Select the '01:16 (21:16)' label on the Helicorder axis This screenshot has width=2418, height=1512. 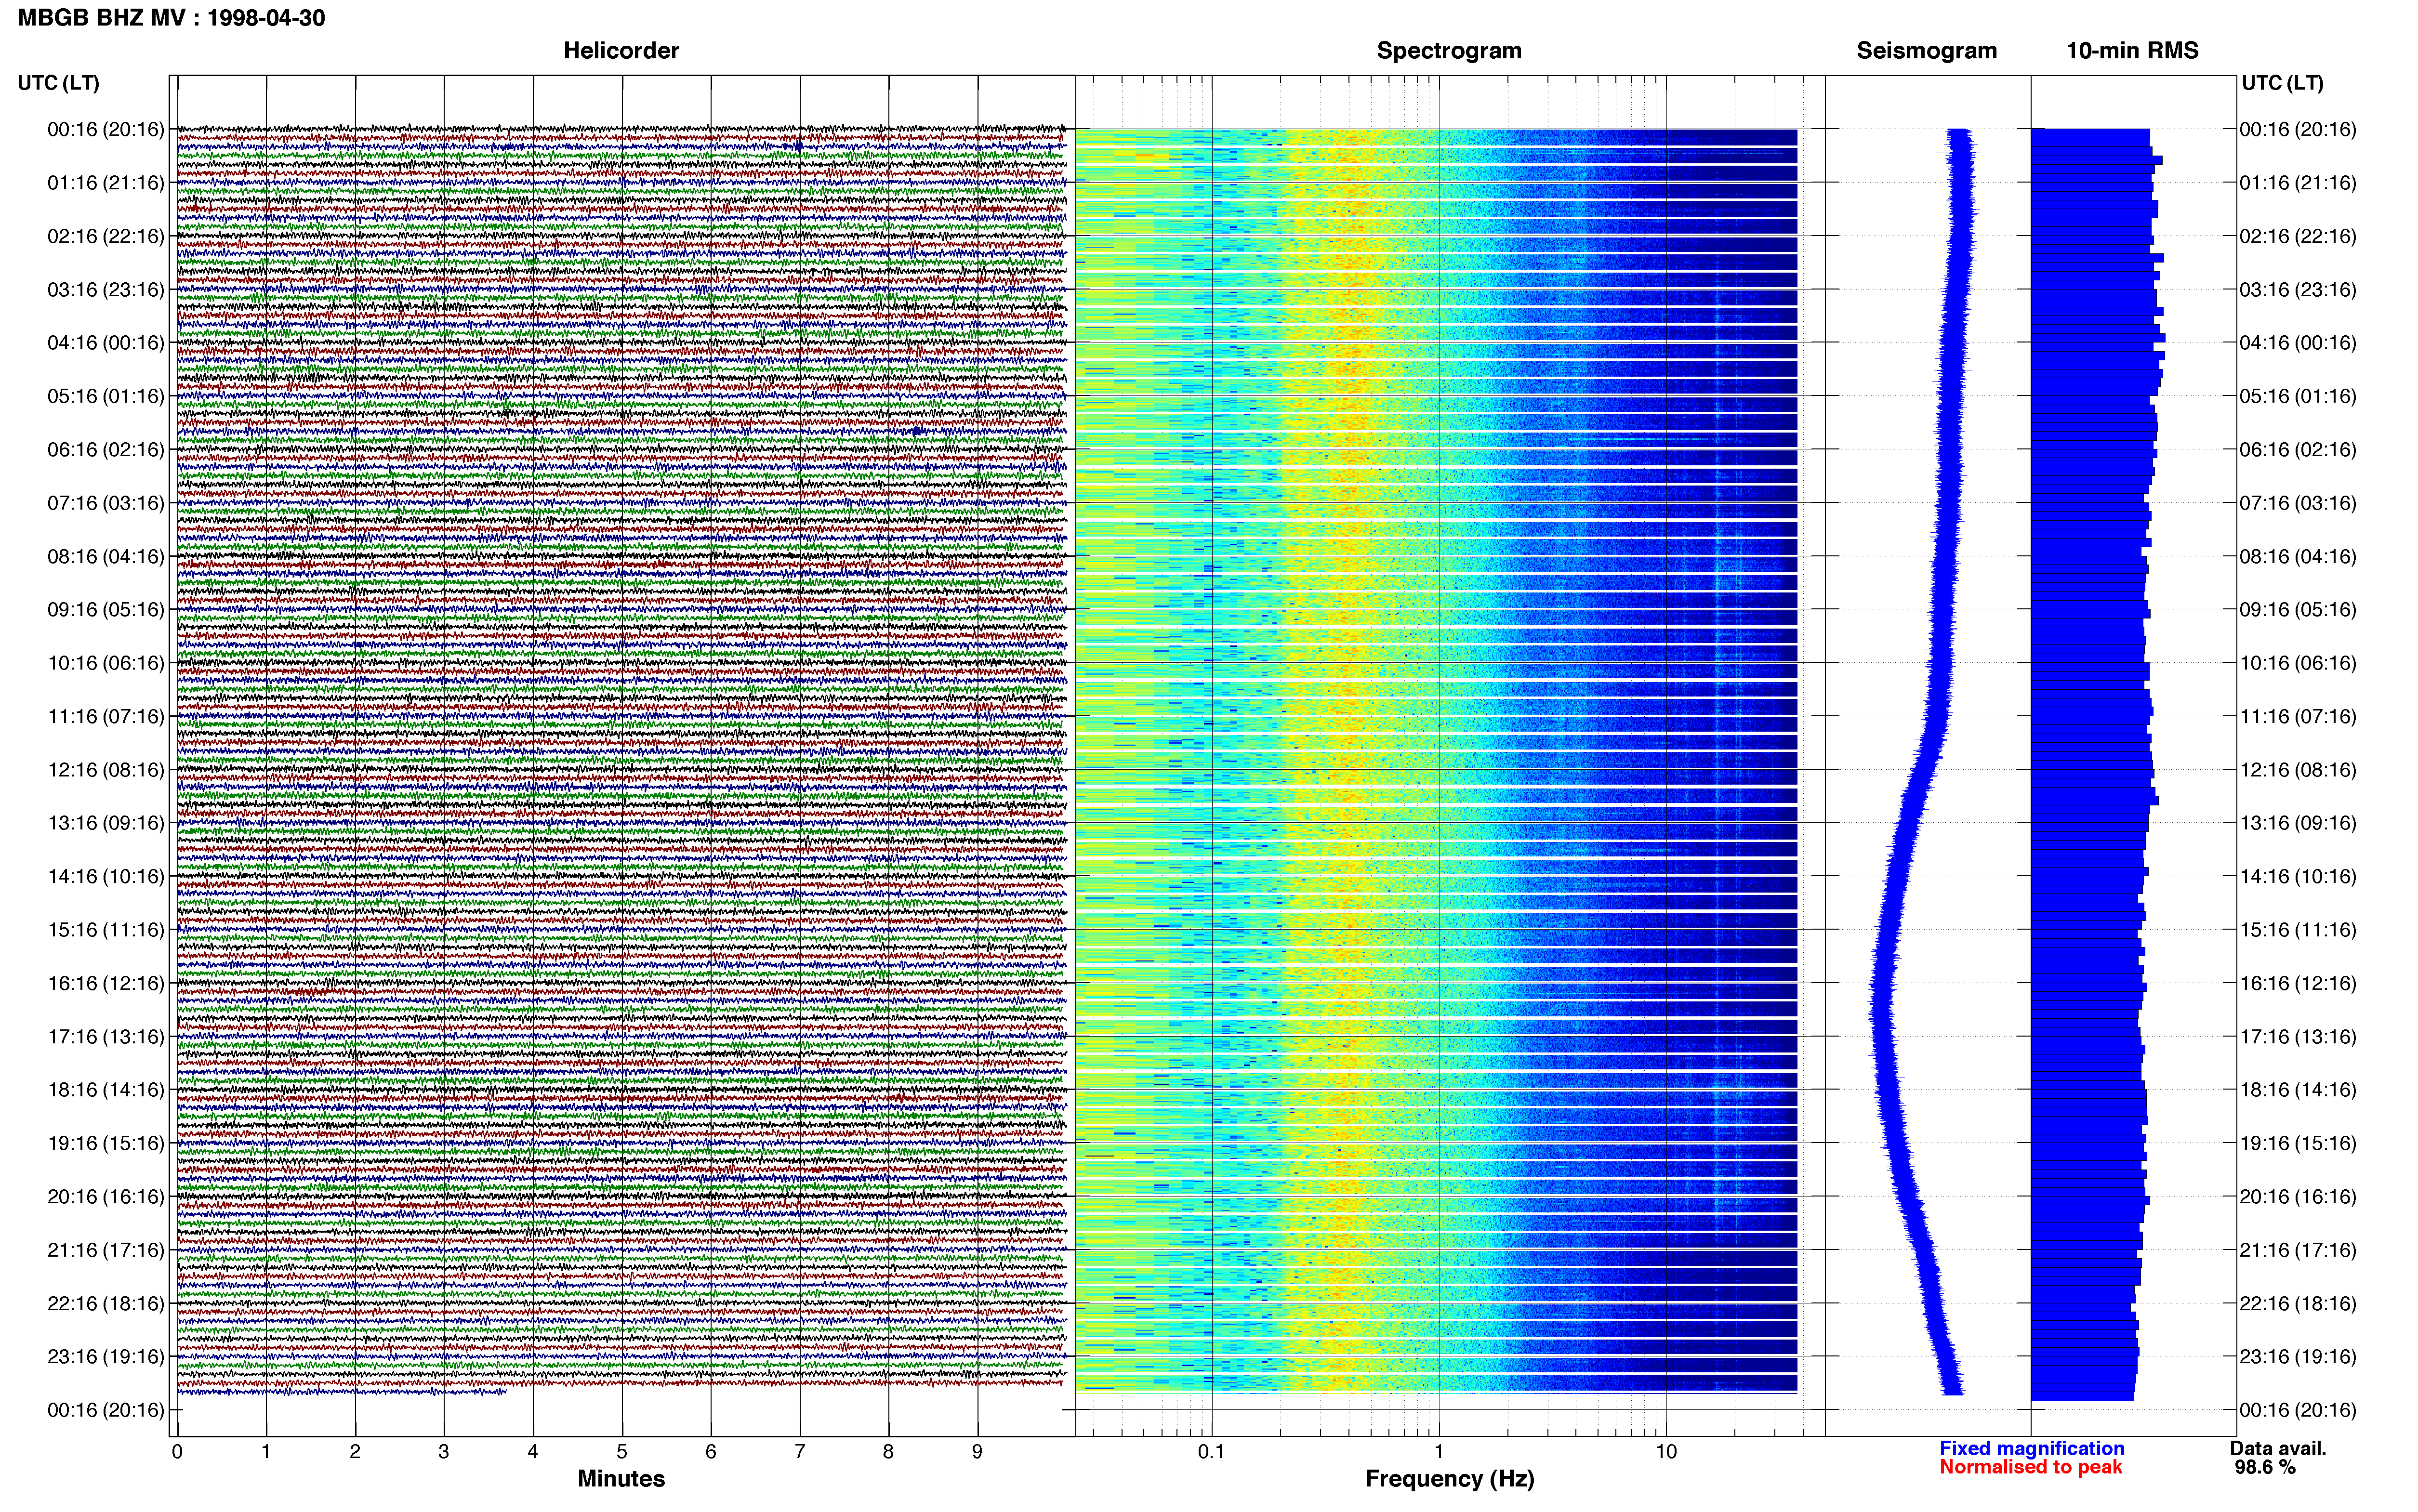point(106,183)
